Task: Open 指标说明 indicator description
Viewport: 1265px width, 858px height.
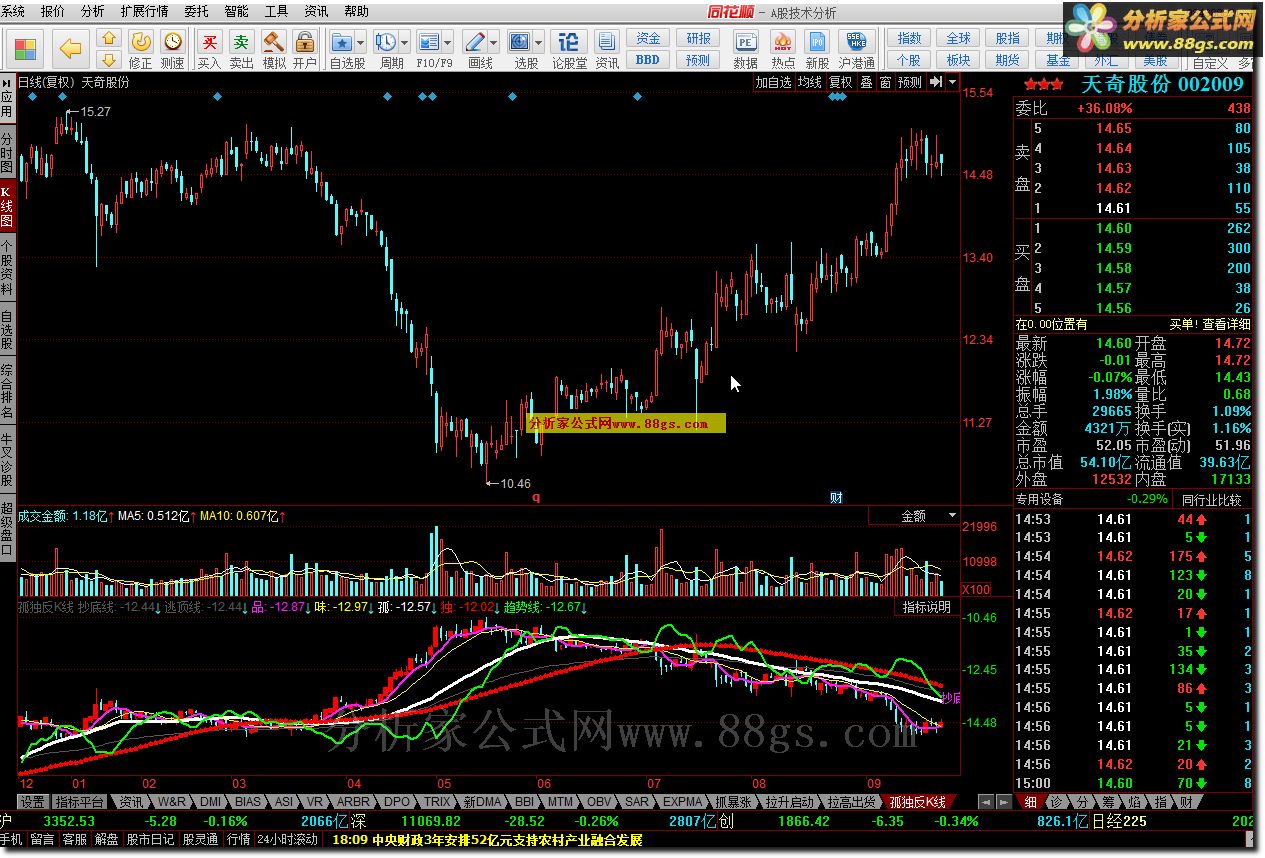Action: pyautogui.click(x=927, y=606)
